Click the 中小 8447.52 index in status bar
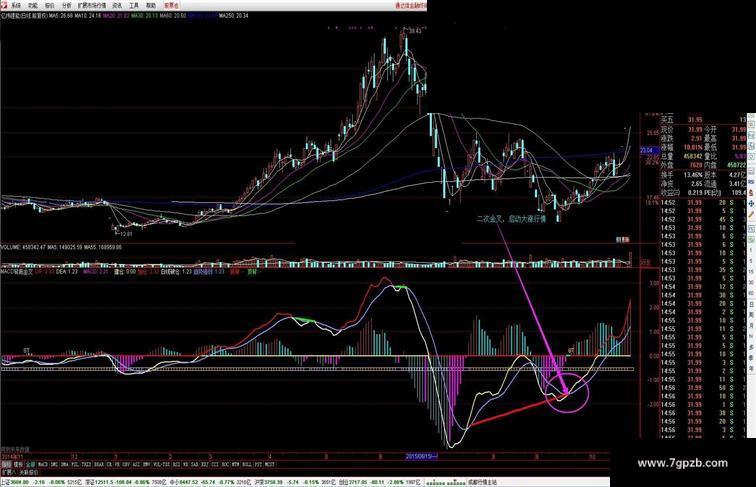 pos(186,482)
